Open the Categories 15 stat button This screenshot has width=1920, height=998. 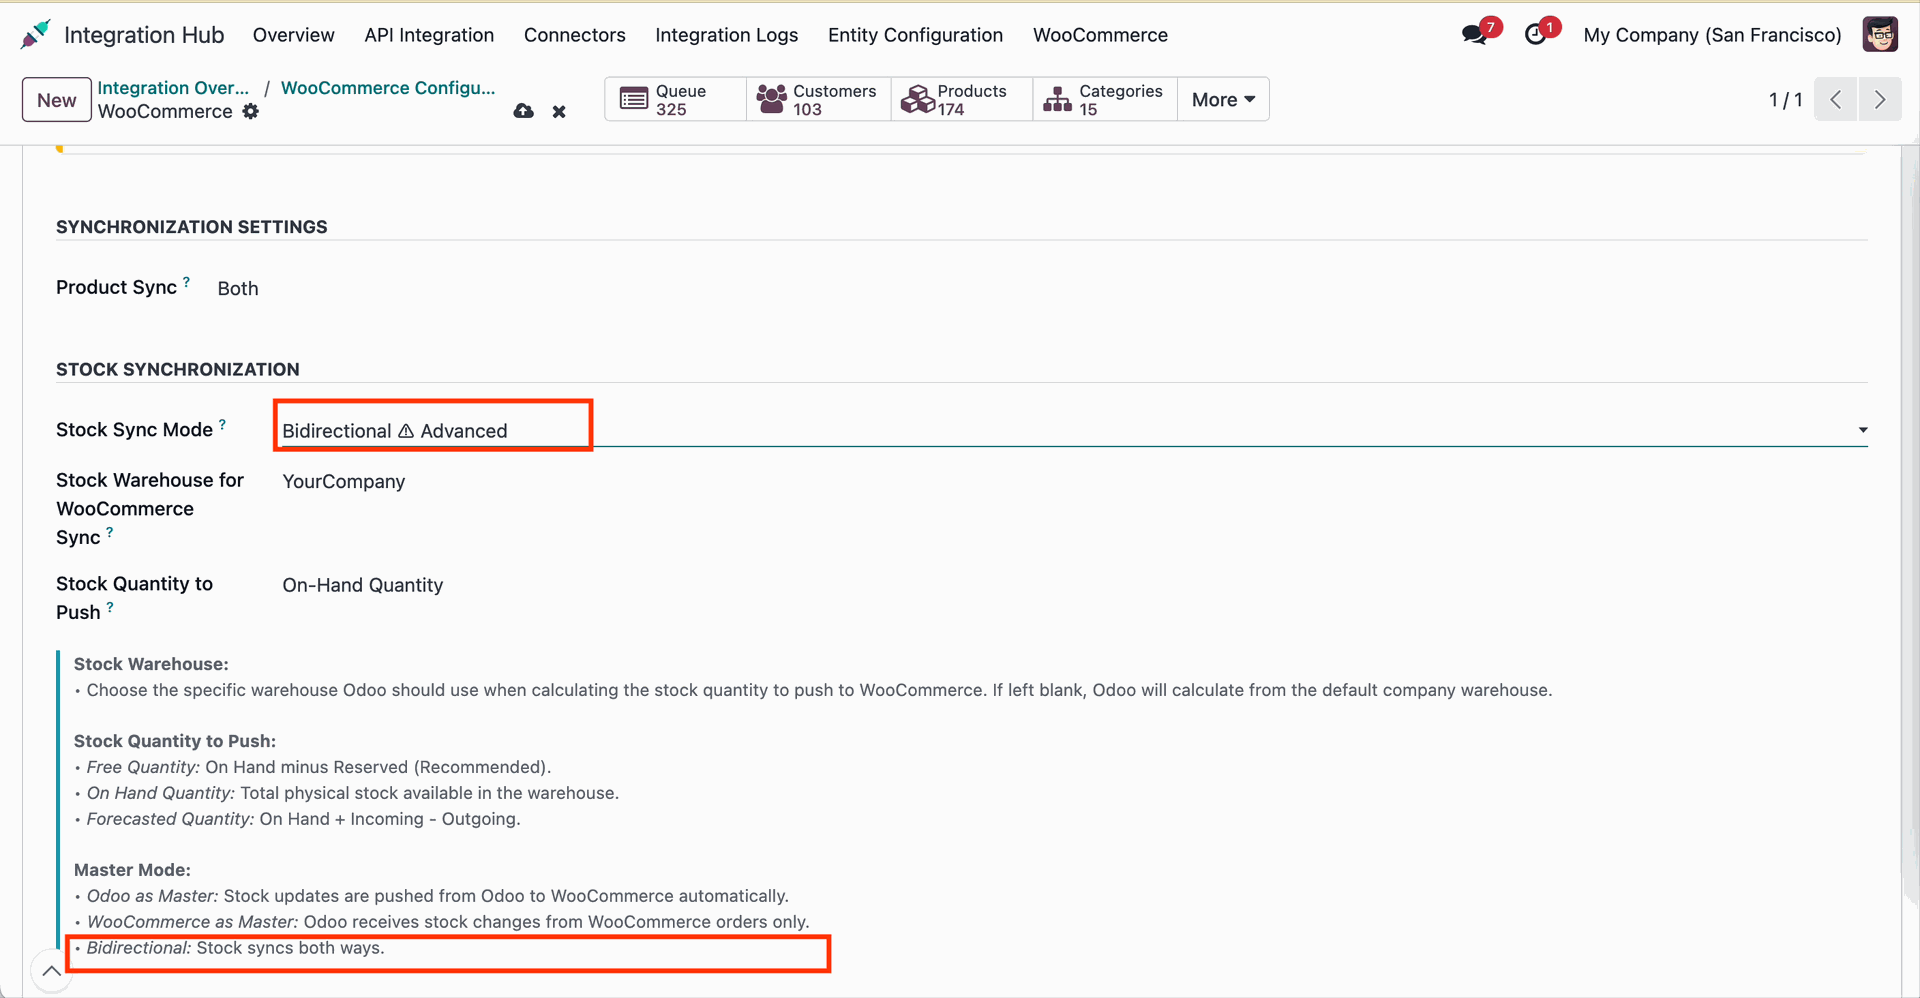(1105, 99)
